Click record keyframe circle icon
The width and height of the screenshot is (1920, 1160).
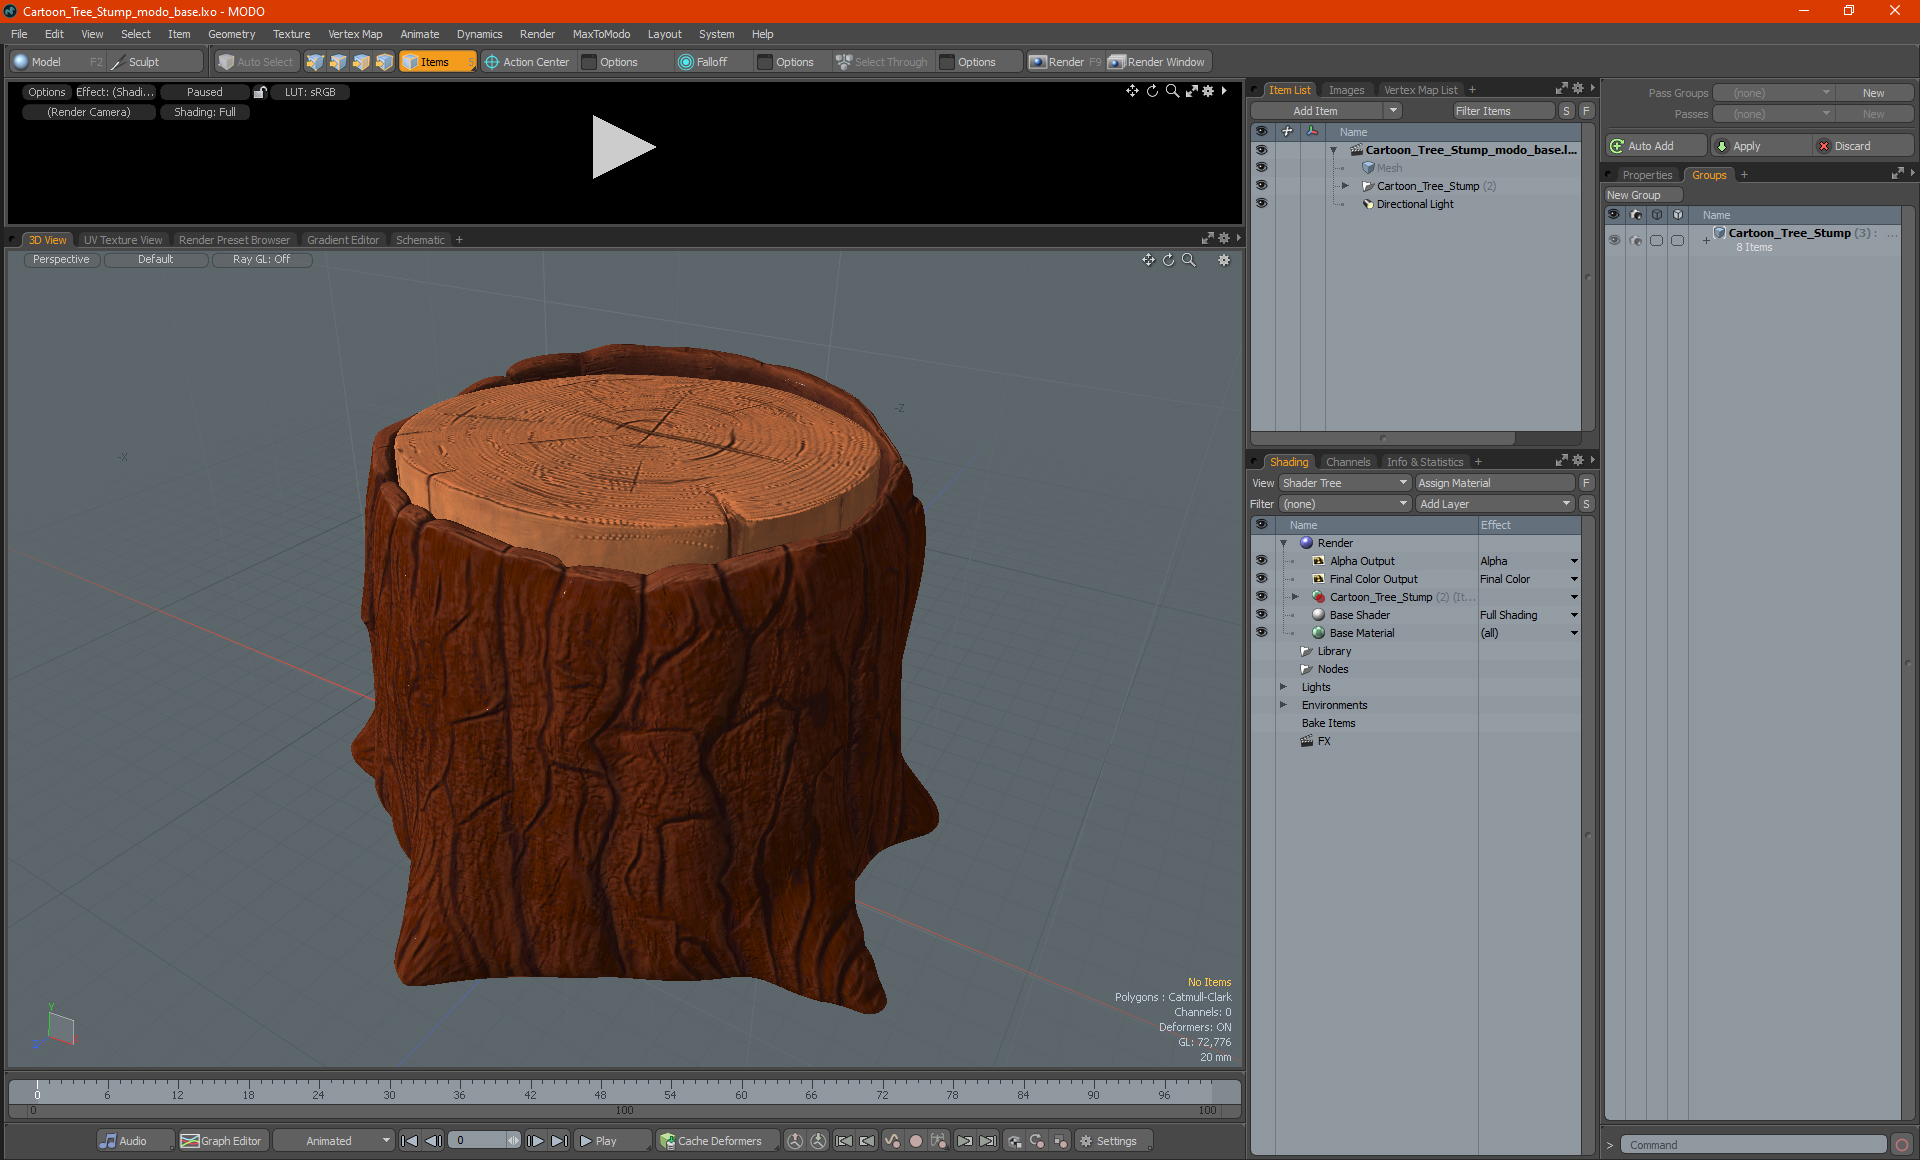[915, 1141]
